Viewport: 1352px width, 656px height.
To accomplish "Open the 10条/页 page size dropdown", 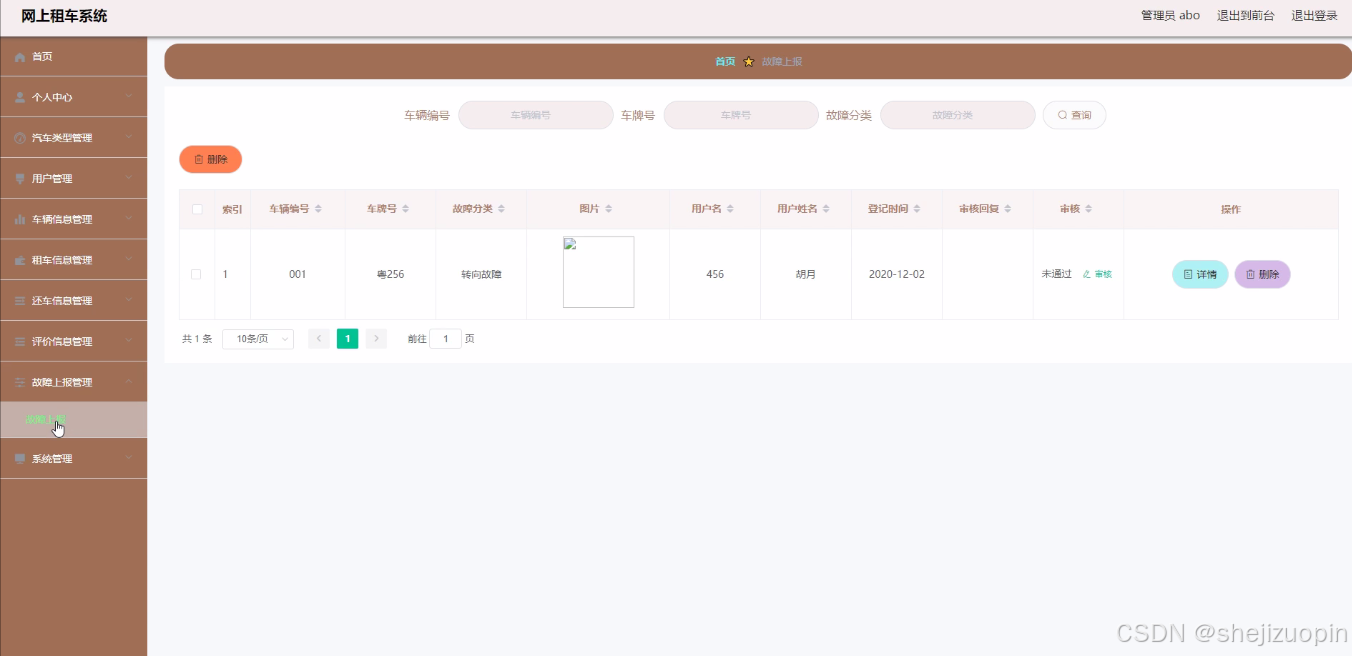I will [x=258, y=339].
